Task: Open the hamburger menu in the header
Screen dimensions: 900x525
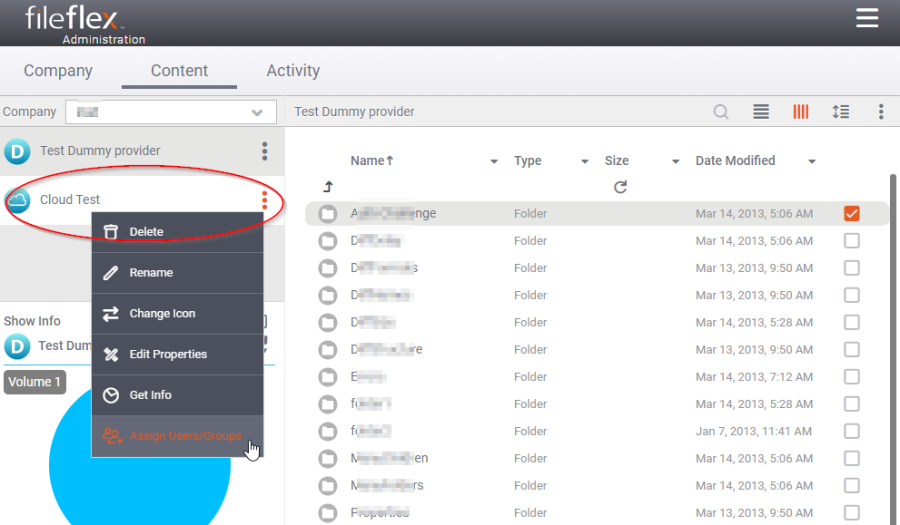Action: tap(867, 18)
